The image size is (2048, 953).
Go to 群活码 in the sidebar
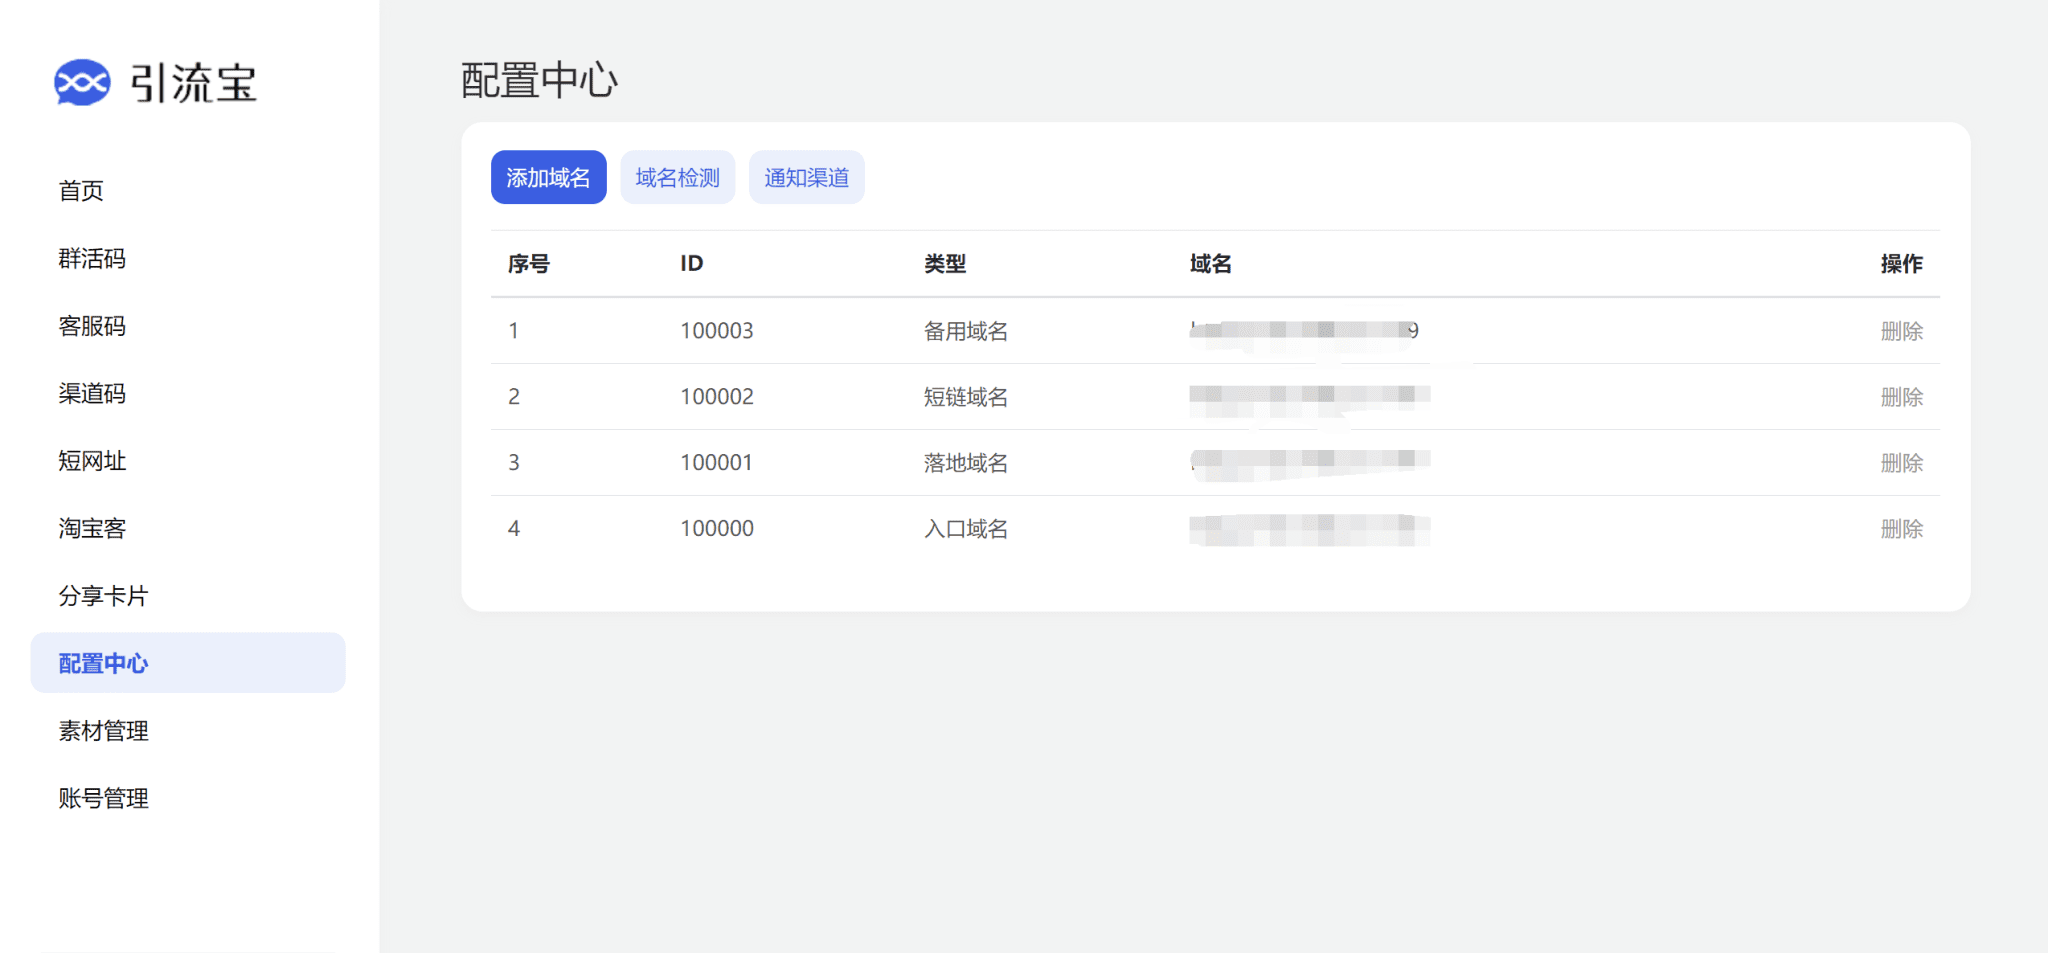tap(92, 259)
